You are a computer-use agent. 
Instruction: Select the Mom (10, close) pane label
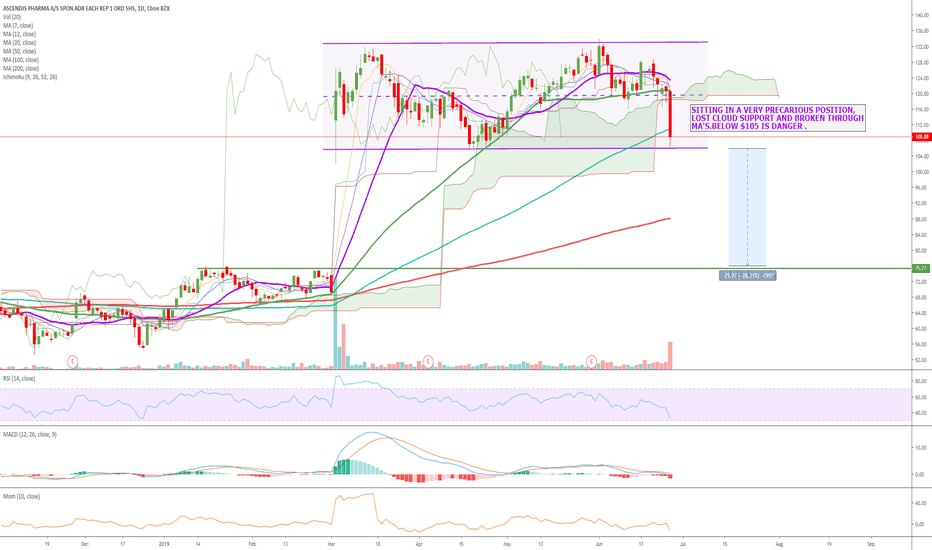pos(21,496)
